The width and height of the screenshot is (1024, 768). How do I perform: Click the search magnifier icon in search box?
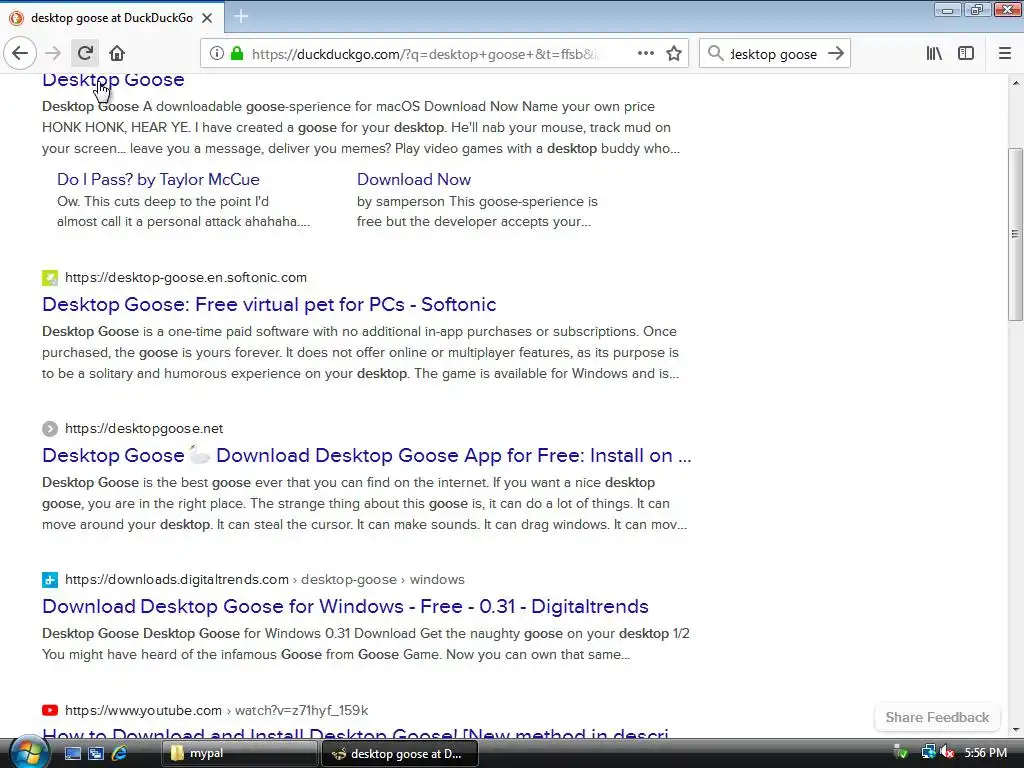(716, 53)
